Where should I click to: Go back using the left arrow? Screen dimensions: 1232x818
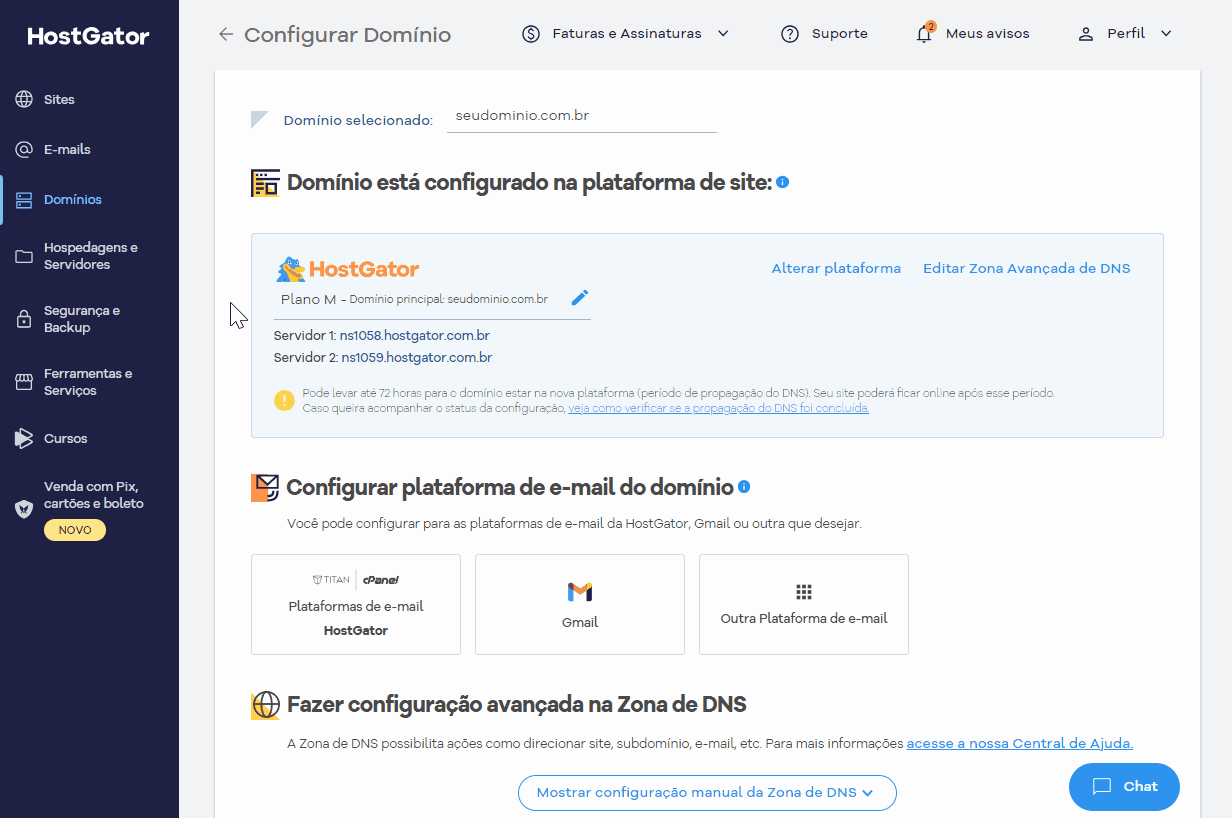pyautogui.click(x=226, y=35)
